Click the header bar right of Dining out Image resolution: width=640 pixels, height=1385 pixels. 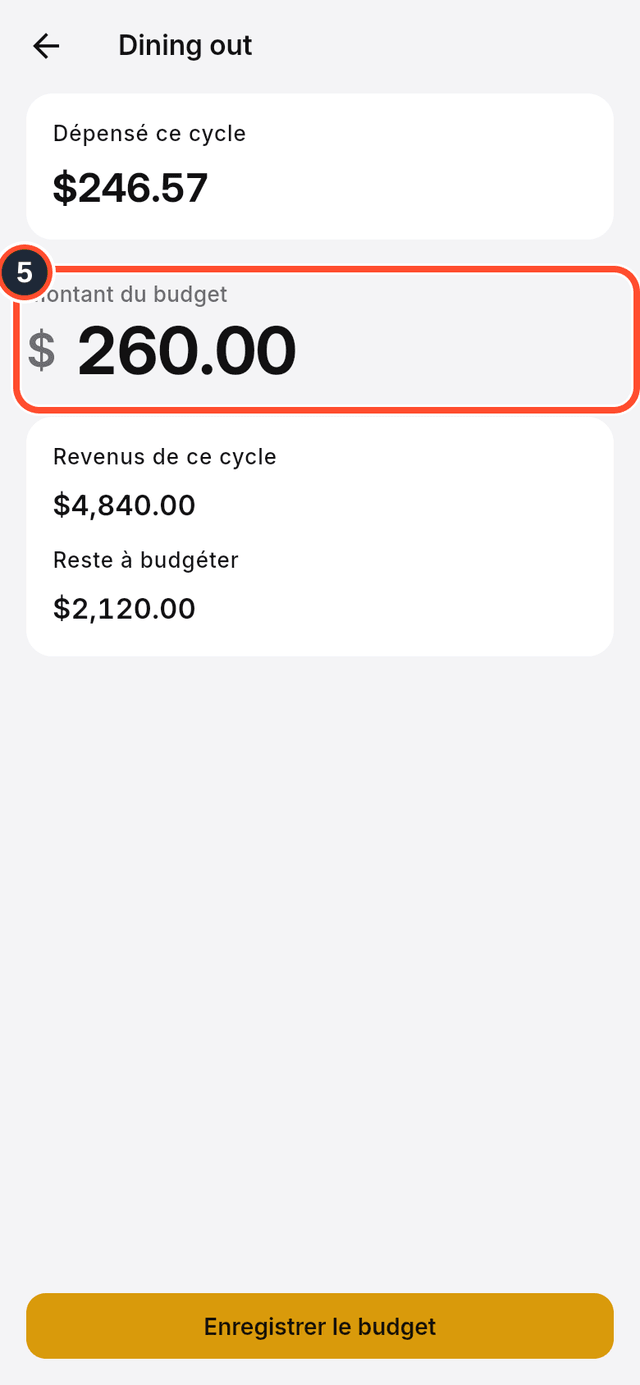pyautogui.click(x=440, y=46)
